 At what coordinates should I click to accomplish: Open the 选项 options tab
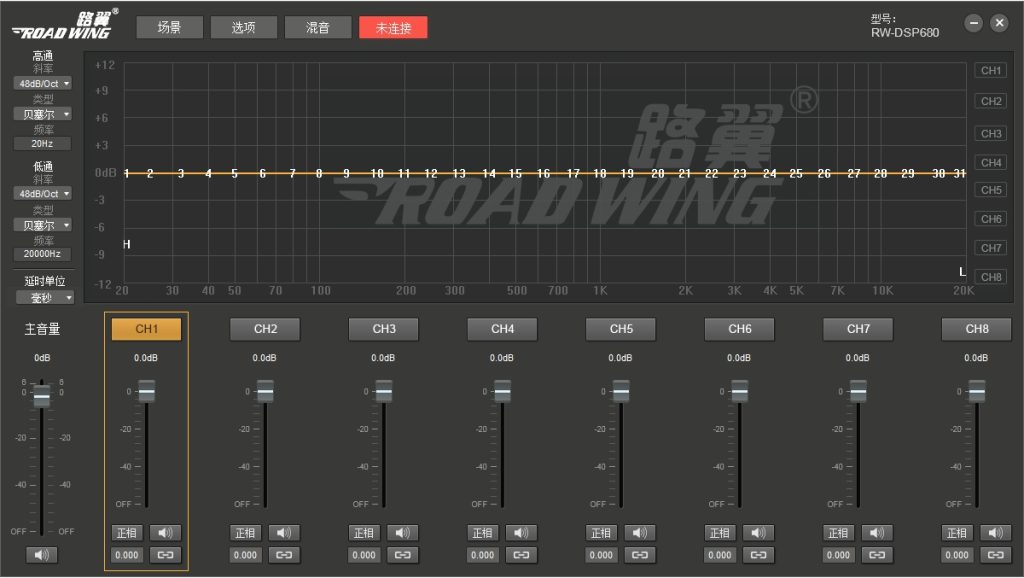click(244, 27)
